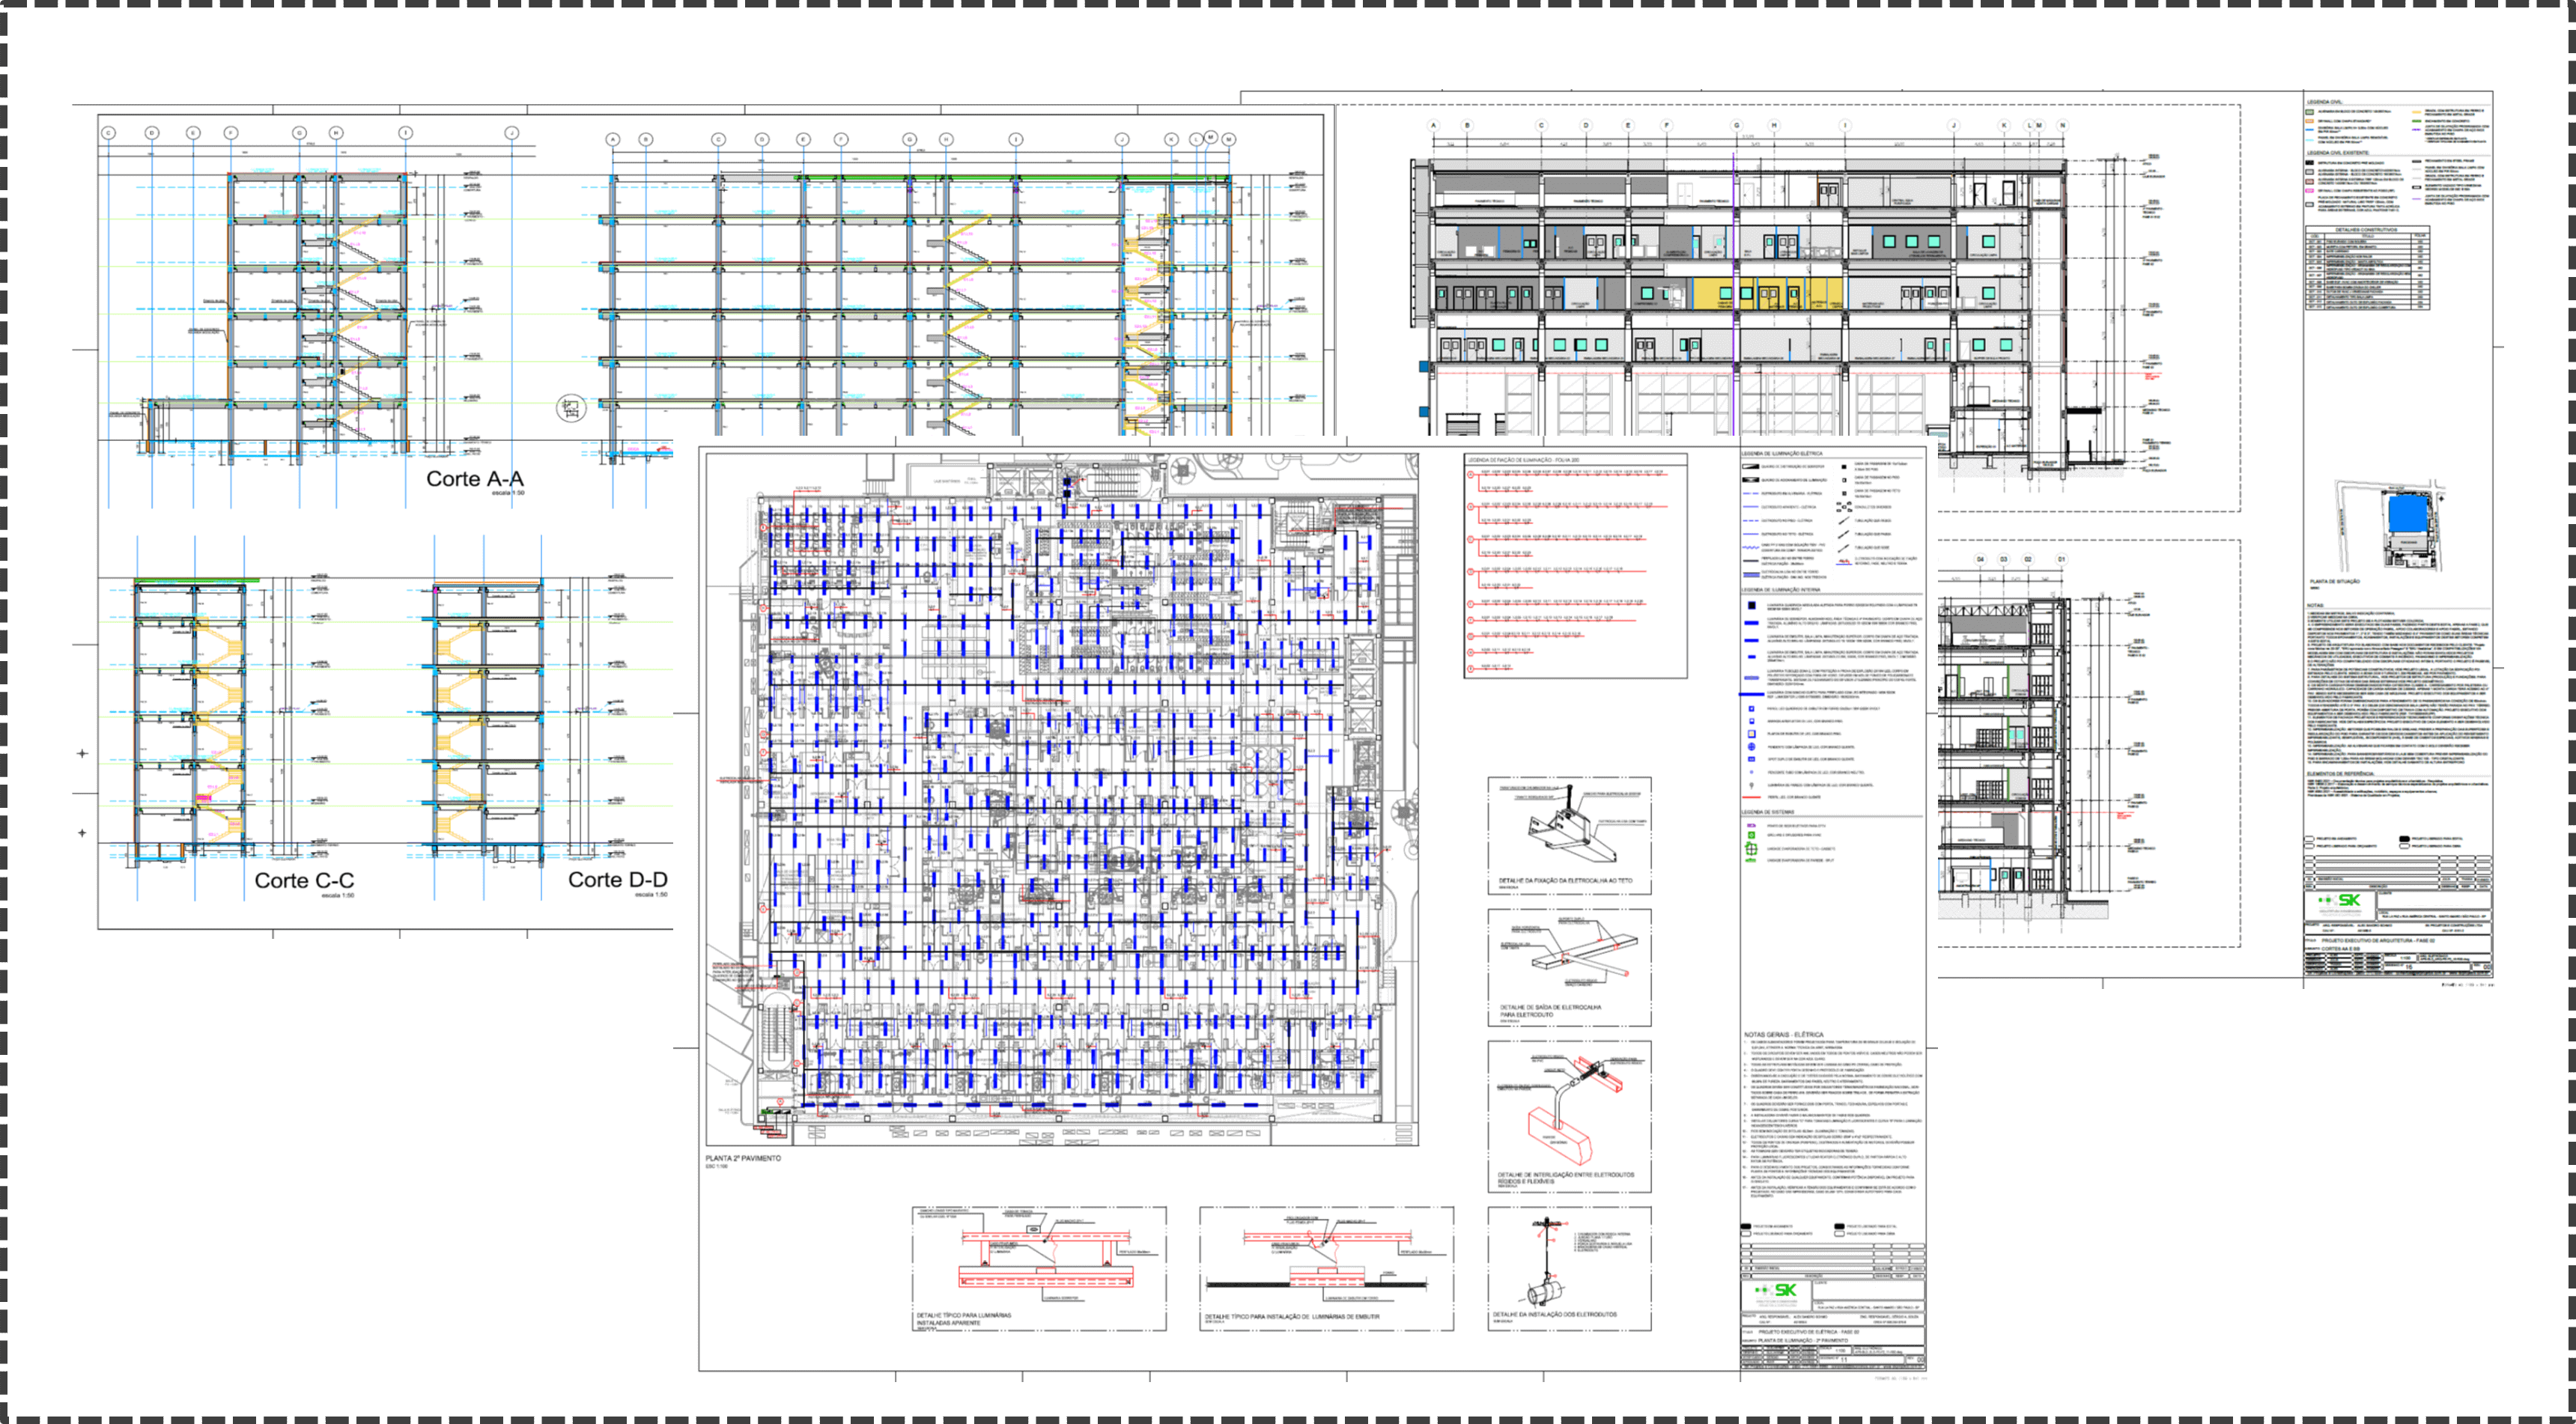Pick "DETALHE DA FIXAÇÃO DA ELETROCALHA AO TETO" caption
The height and width of the screenshot is (1424, 2576).
pyautogui.click(x=1565, y=881)
